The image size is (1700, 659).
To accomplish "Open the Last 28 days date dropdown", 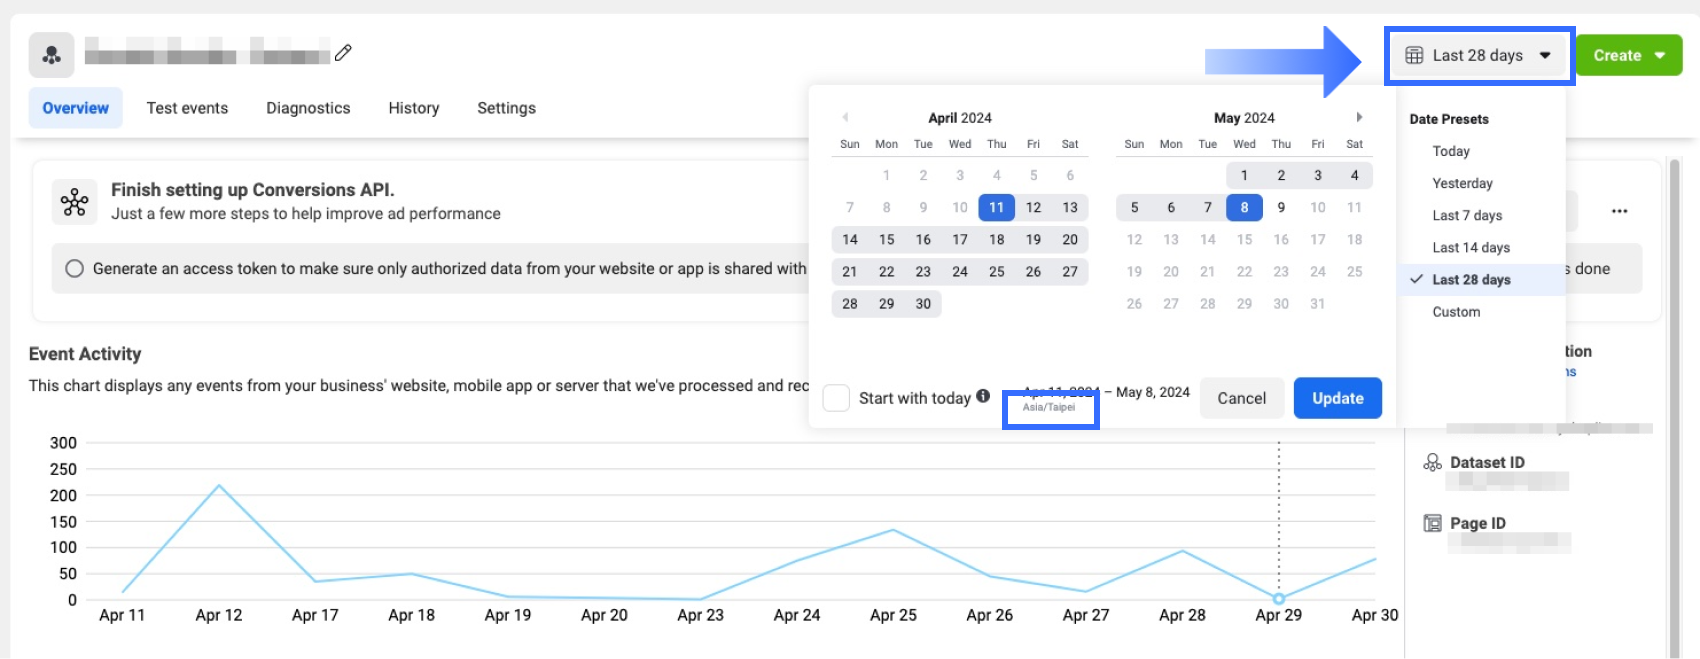I will [x=1478, y=56].
